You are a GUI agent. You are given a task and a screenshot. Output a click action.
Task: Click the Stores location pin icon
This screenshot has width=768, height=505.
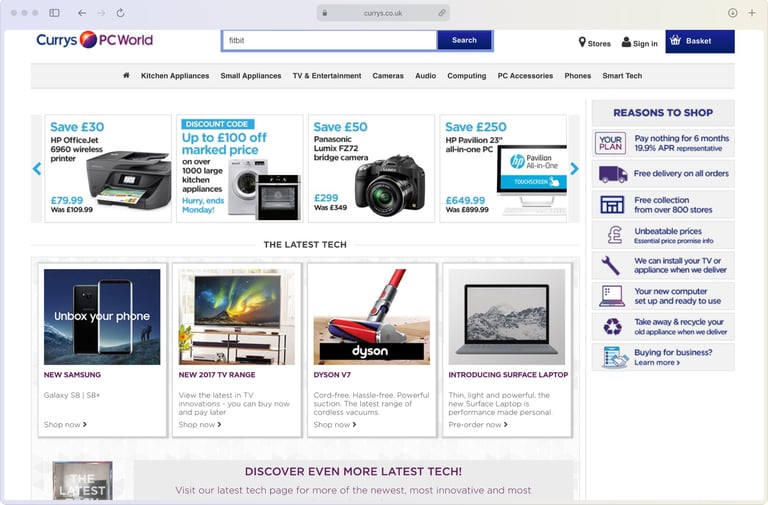click(x=582, y=42)
